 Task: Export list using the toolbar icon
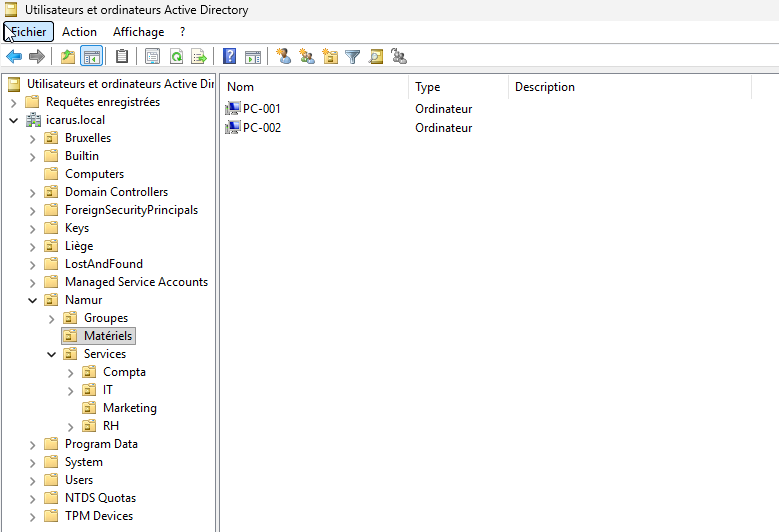(199, 56)
